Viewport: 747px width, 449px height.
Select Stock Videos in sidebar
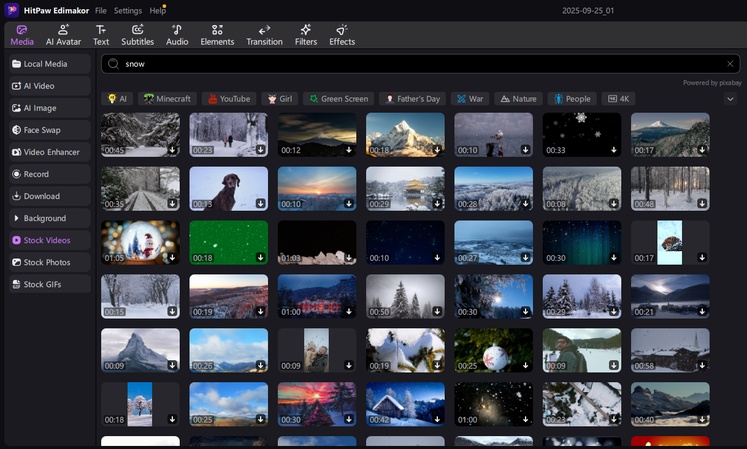click(x=50, y=240)
